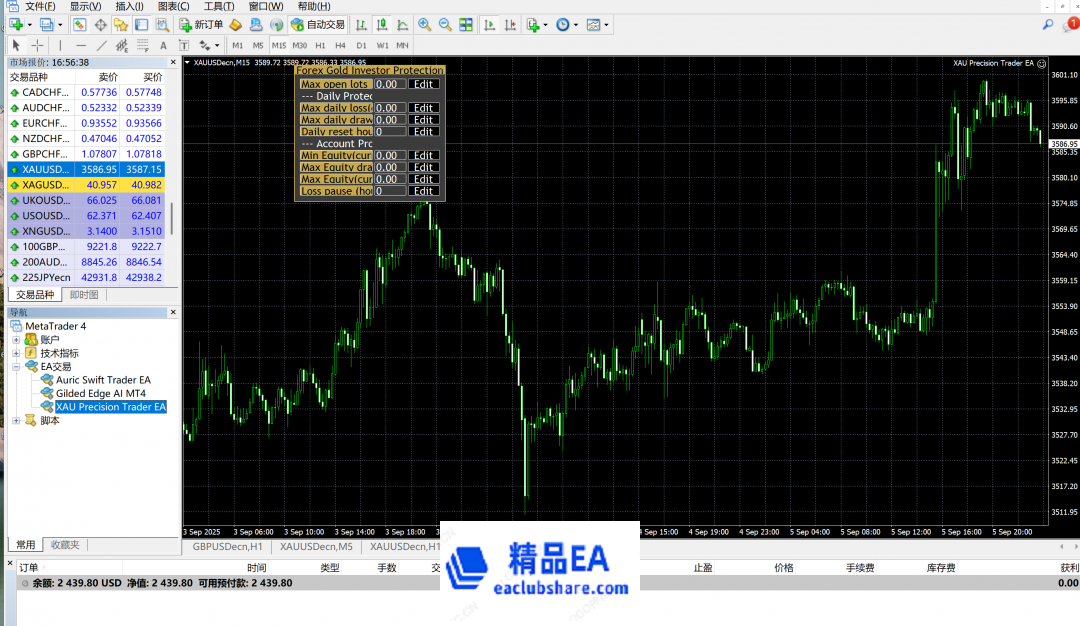Click Edit beside Daily reset hour
The width and height of the screenshot is (1080, 626).
point(423,132)
